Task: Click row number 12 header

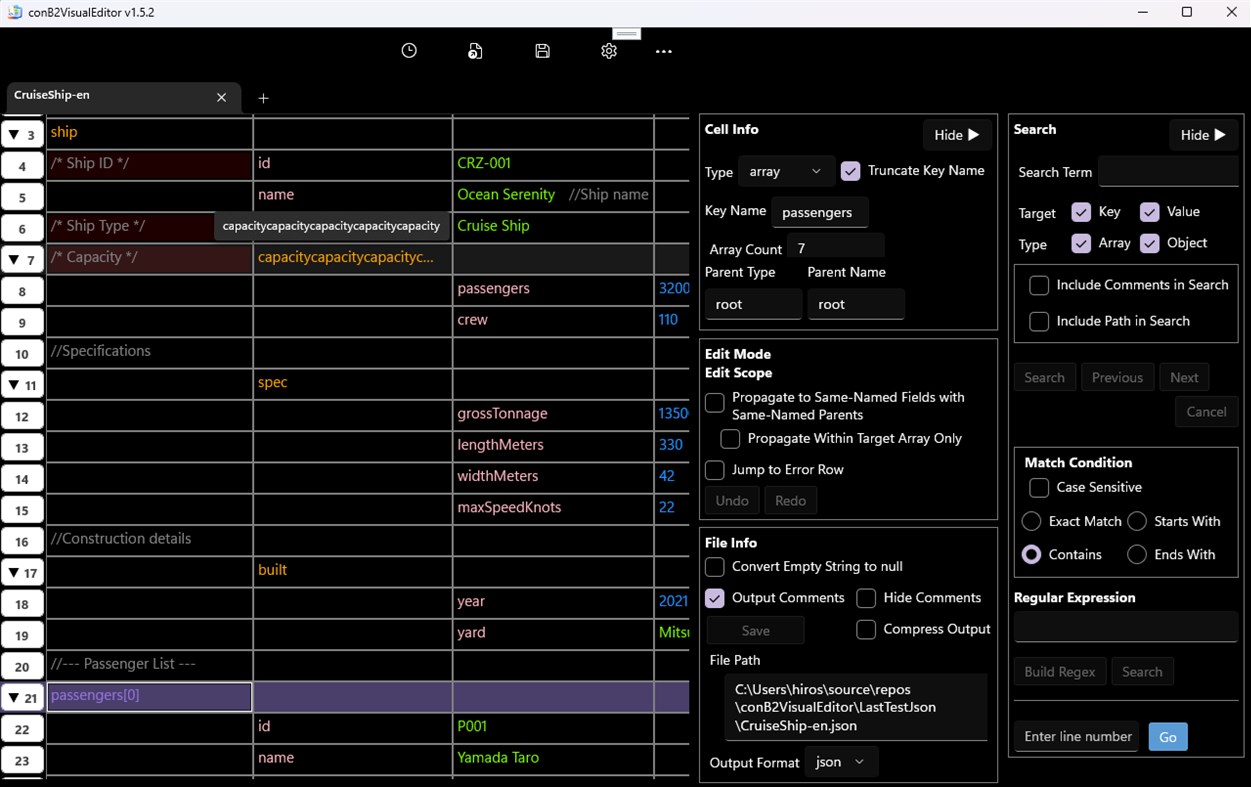Action: click(22, 417)
